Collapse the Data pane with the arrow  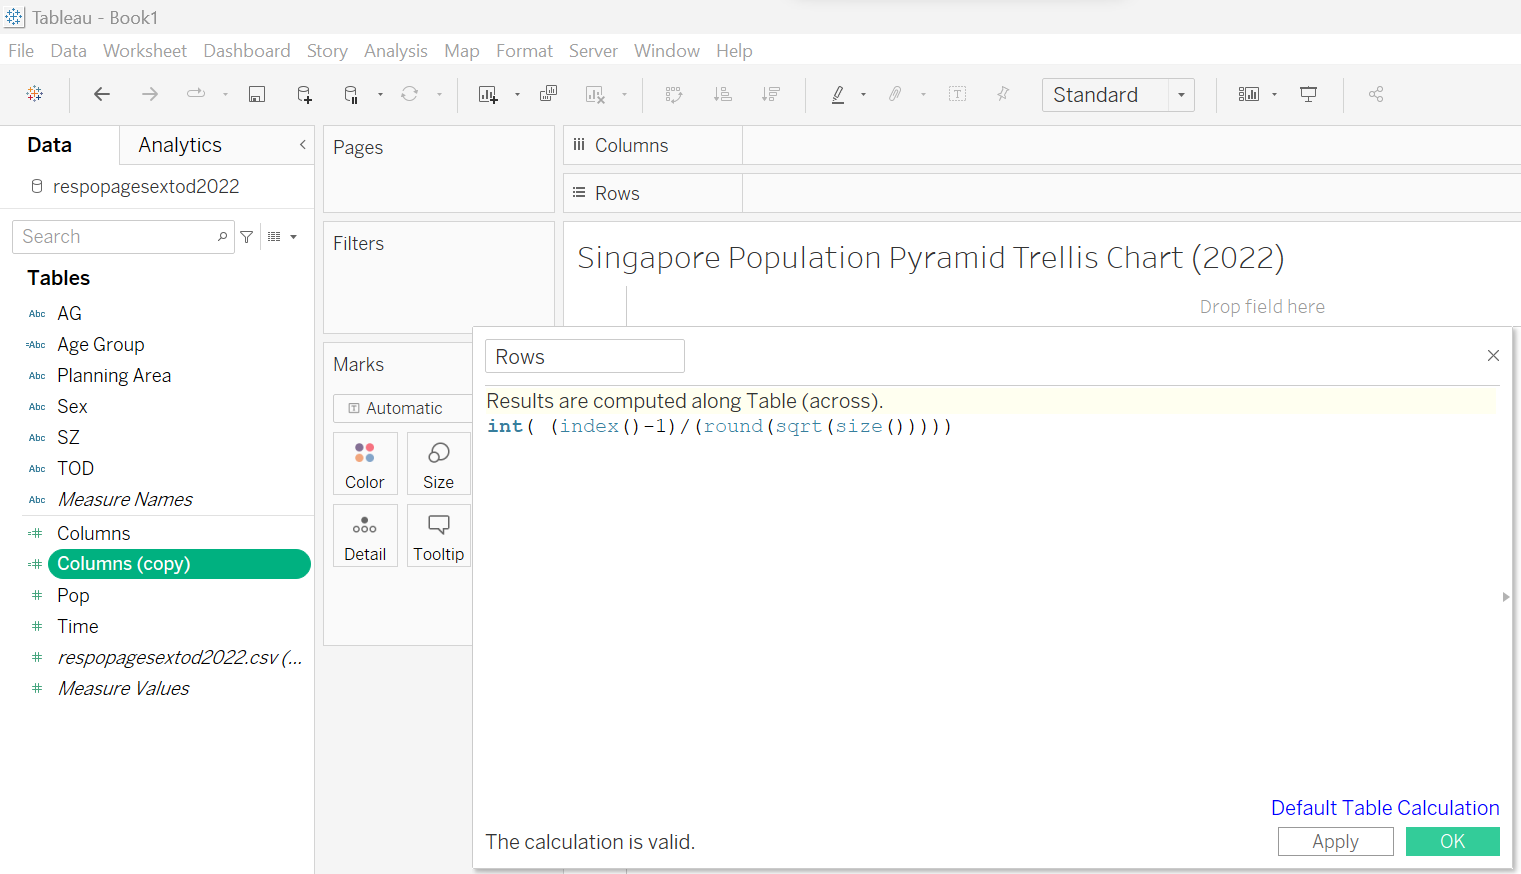(x=302, y=145)
